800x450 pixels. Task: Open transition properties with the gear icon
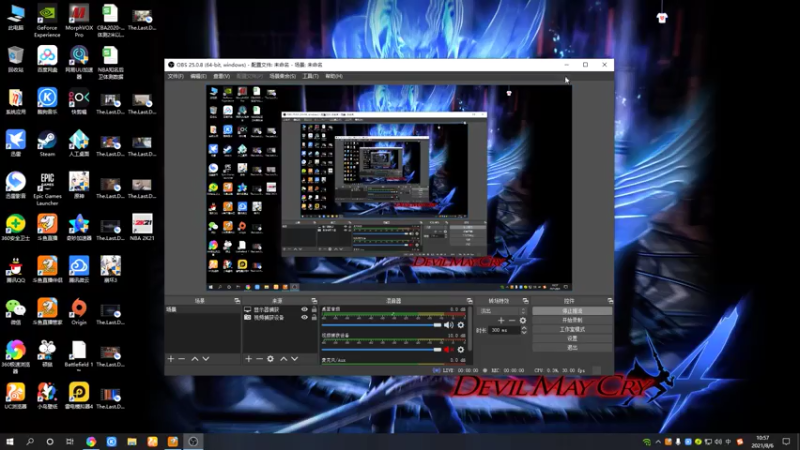coord(522,320)
